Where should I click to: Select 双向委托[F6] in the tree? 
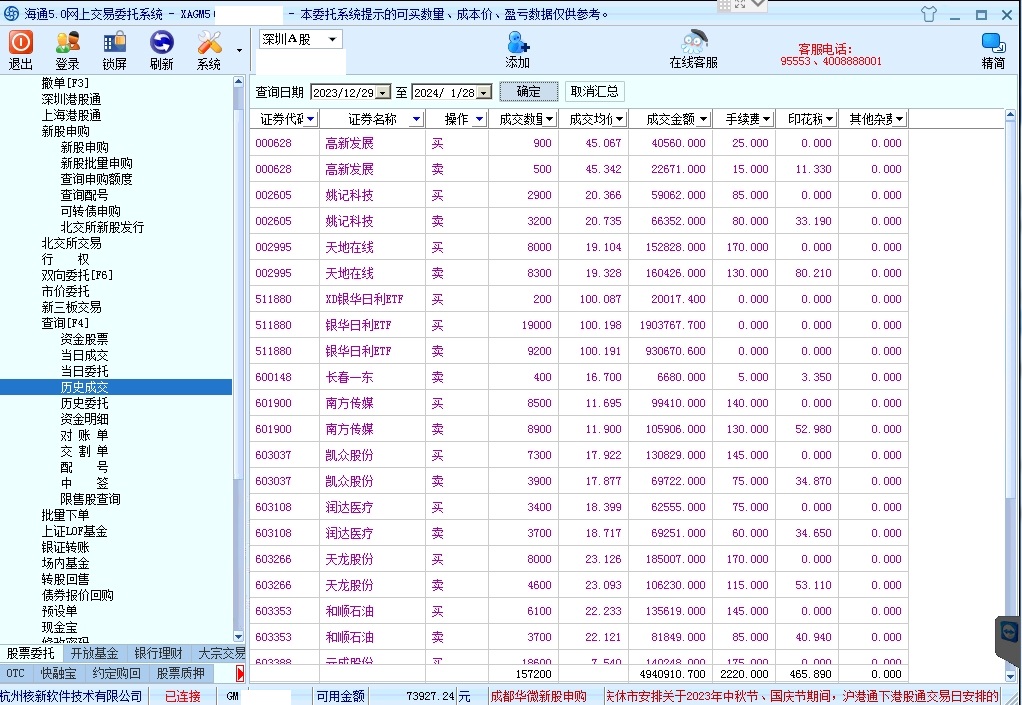click(78, 275)
